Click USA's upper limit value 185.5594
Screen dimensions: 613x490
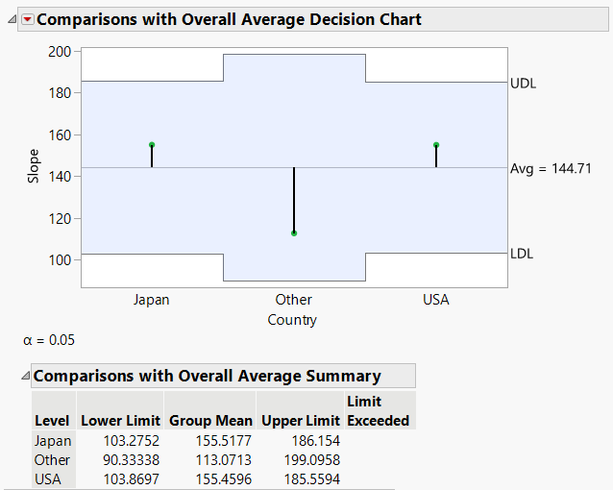(x=310, y=478)
